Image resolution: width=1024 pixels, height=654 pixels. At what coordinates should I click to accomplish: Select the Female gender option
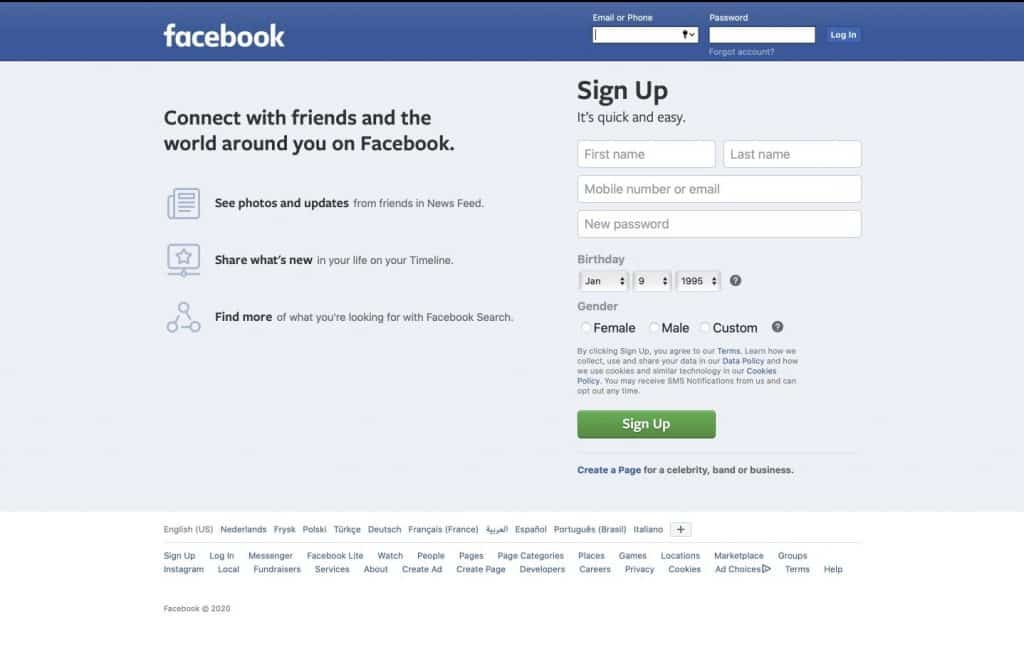pyautogui.click(x=585, y=328)
